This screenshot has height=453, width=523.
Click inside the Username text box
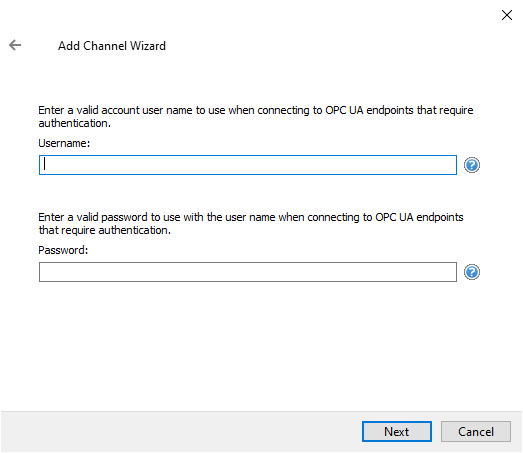click(x=248, y=165)
